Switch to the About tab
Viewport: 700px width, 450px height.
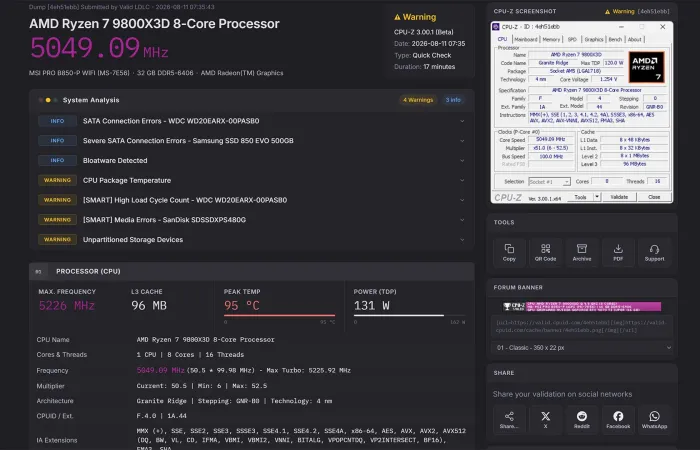click(634, 39)
